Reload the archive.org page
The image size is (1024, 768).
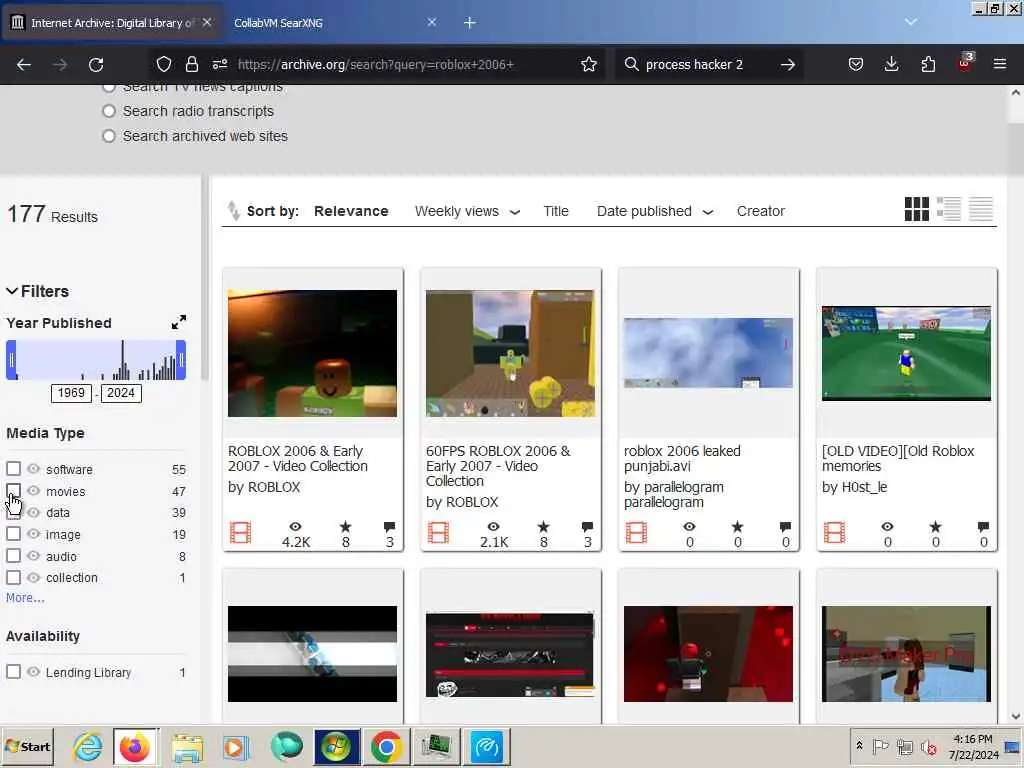click(x=96, y=64)
